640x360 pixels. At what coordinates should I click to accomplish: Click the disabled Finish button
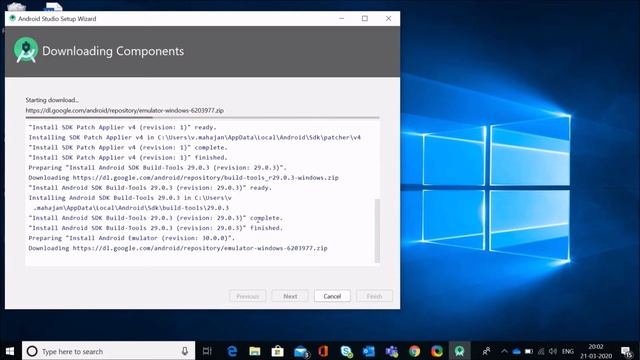374,296
